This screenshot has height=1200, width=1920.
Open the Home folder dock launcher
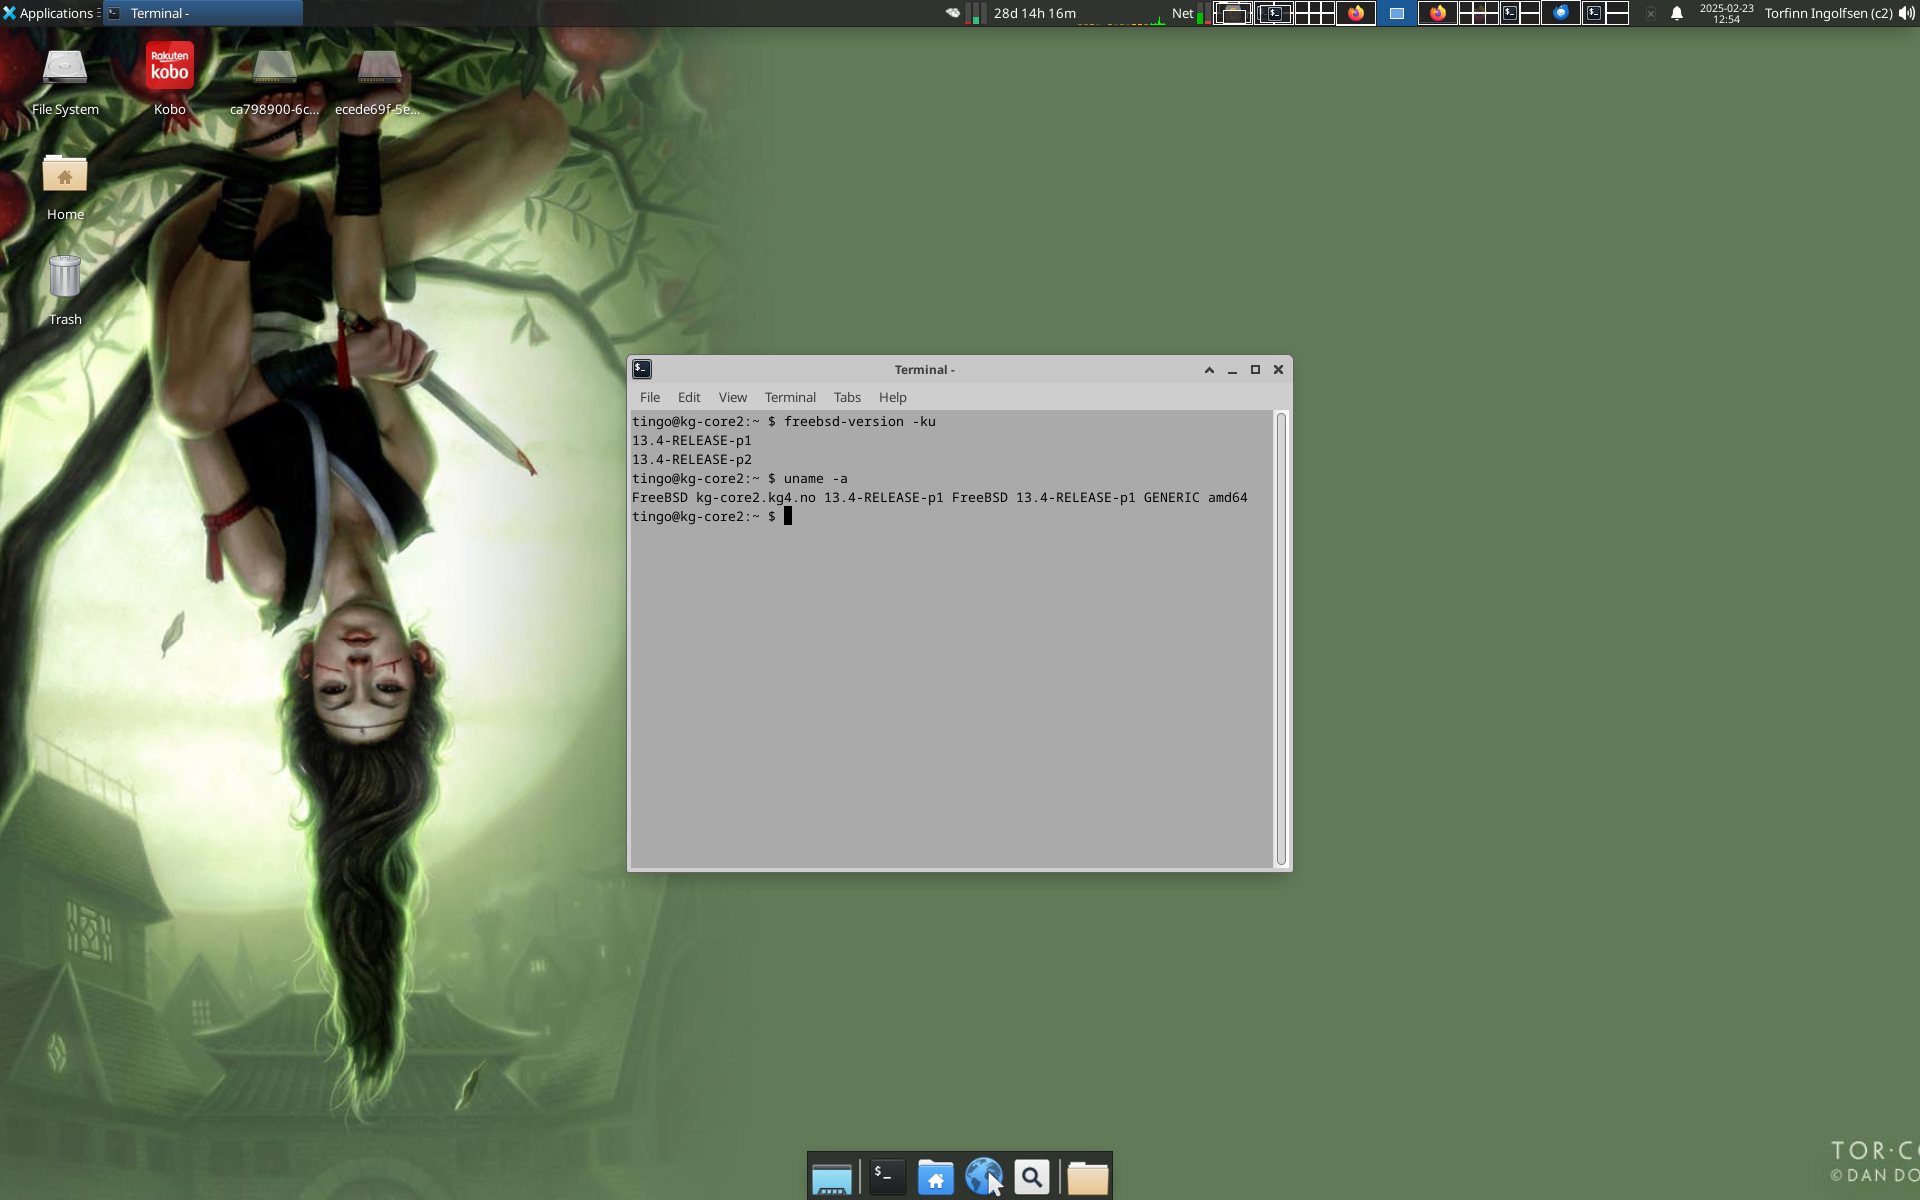(x=936, y=1177)
